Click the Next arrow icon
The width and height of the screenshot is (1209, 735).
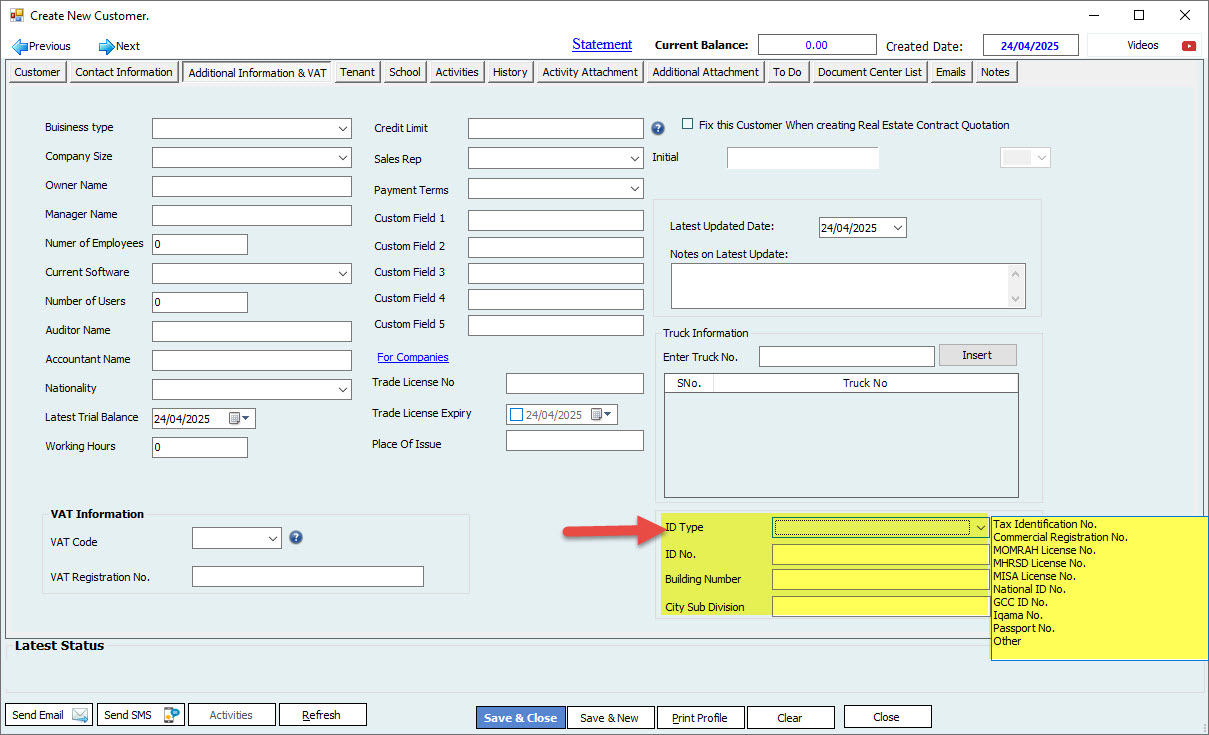coord(106,46)
